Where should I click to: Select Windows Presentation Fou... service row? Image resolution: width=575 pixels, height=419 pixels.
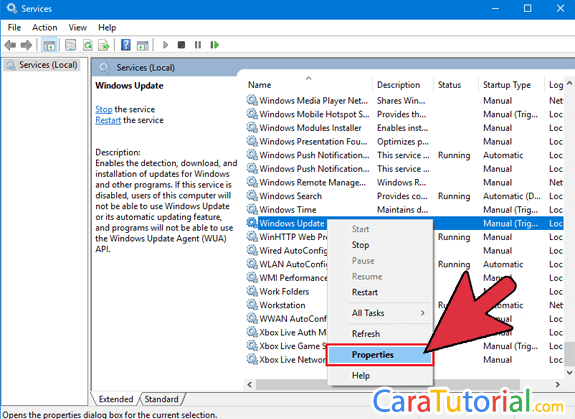click(404, 141)
